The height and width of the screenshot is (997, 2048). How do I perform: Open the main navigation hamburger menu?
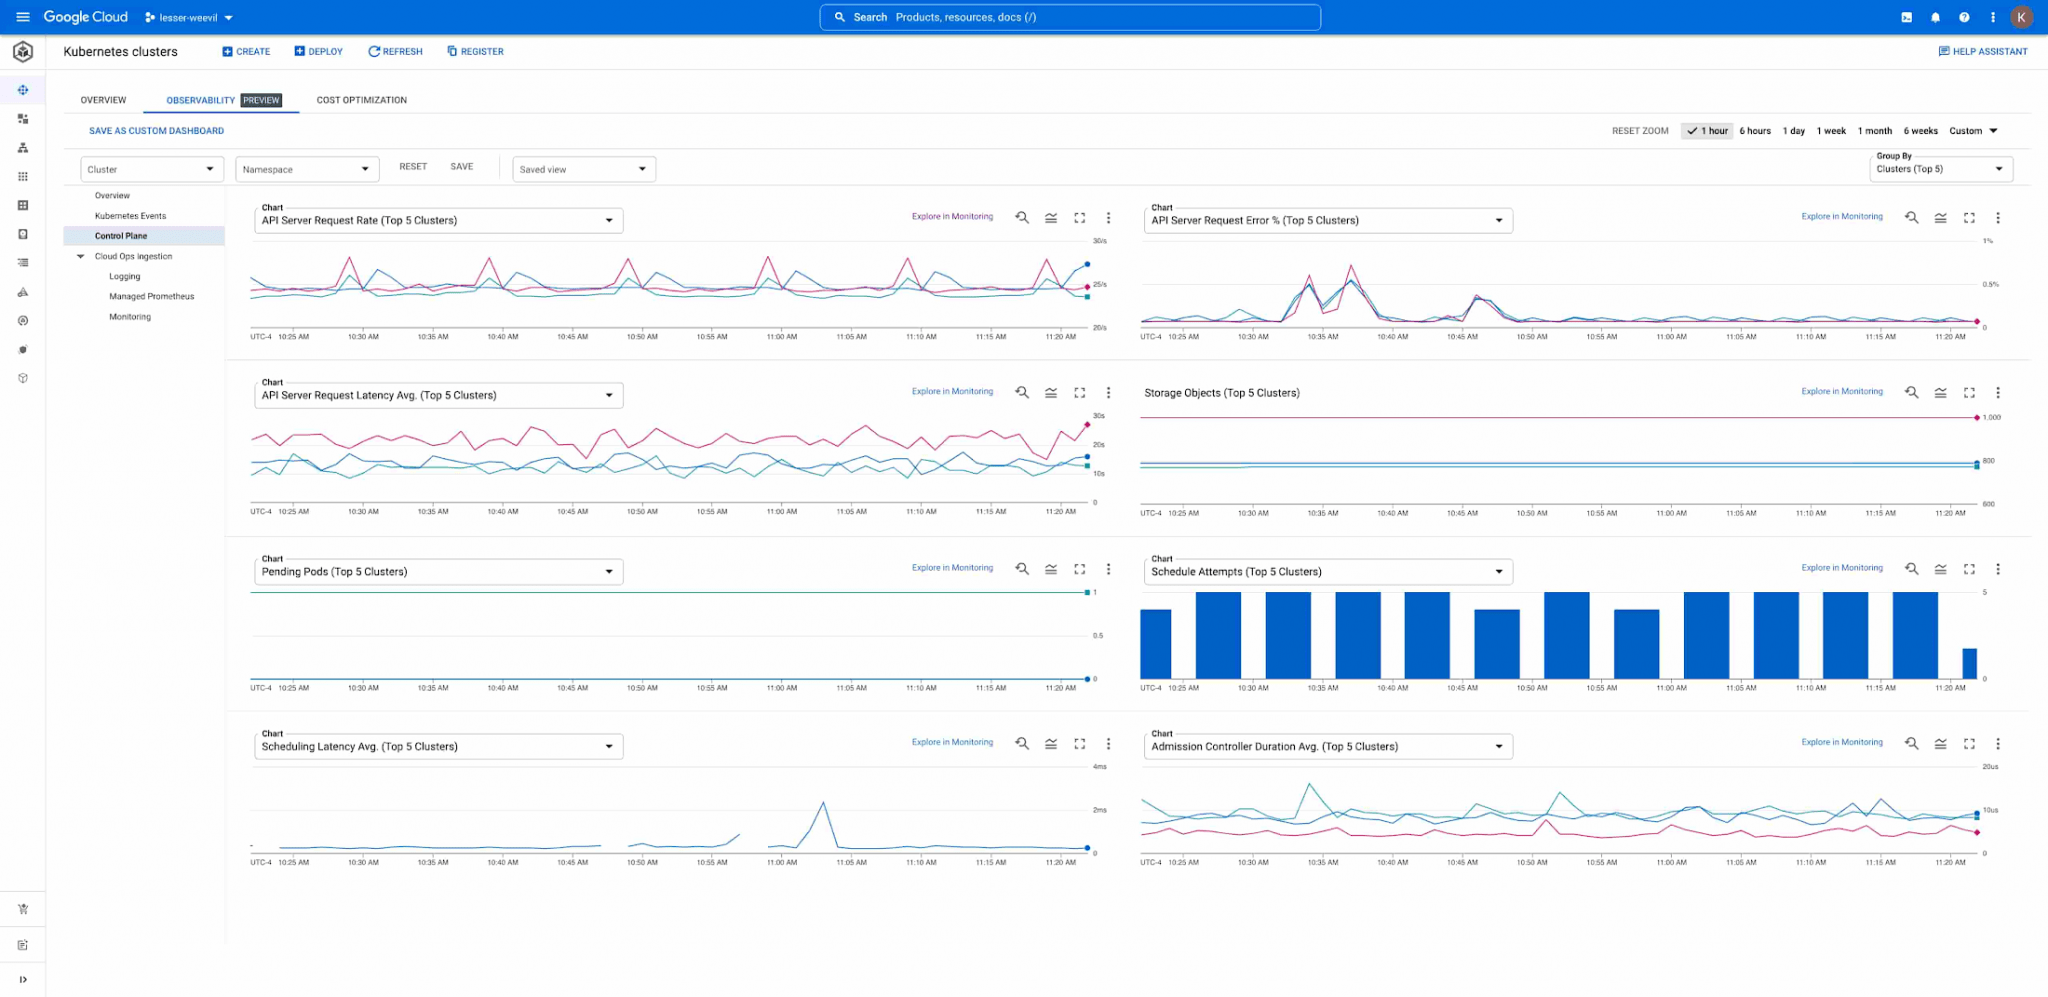(x=22, y=17)
